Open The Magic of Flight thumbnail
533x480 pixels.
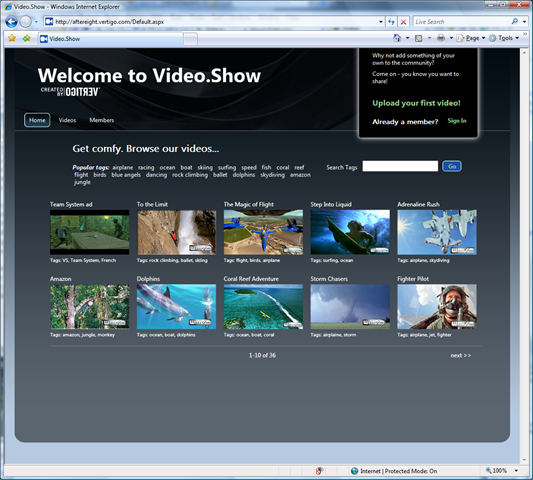(x=263, y=232)
